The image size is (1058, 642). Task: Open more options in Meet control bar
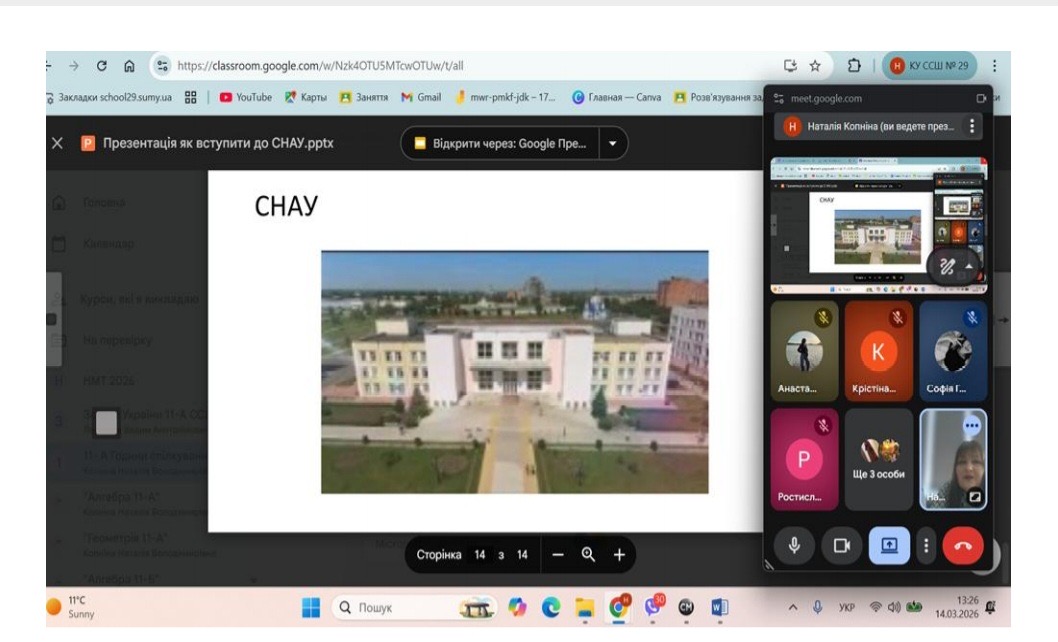(x=927, y=545)
